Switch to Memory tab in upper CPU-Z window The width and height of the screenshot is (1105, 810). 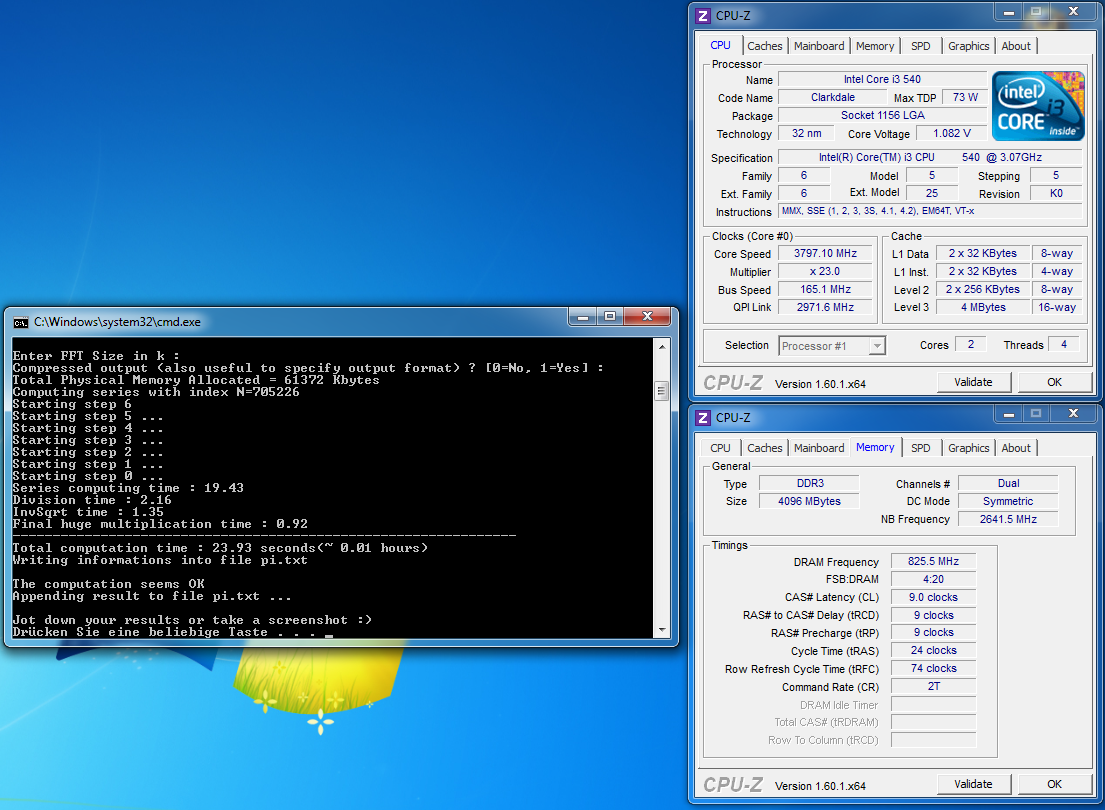pos(875,46)
